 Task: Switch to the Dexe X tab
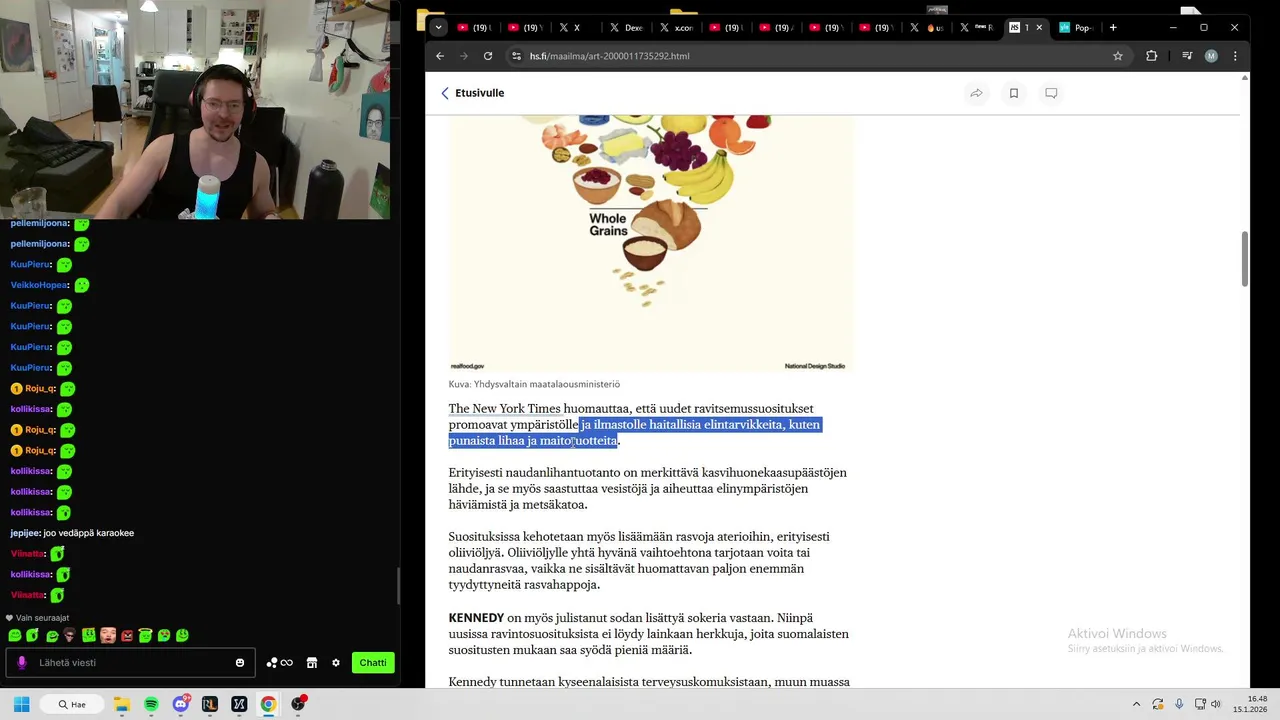[626, 28]
